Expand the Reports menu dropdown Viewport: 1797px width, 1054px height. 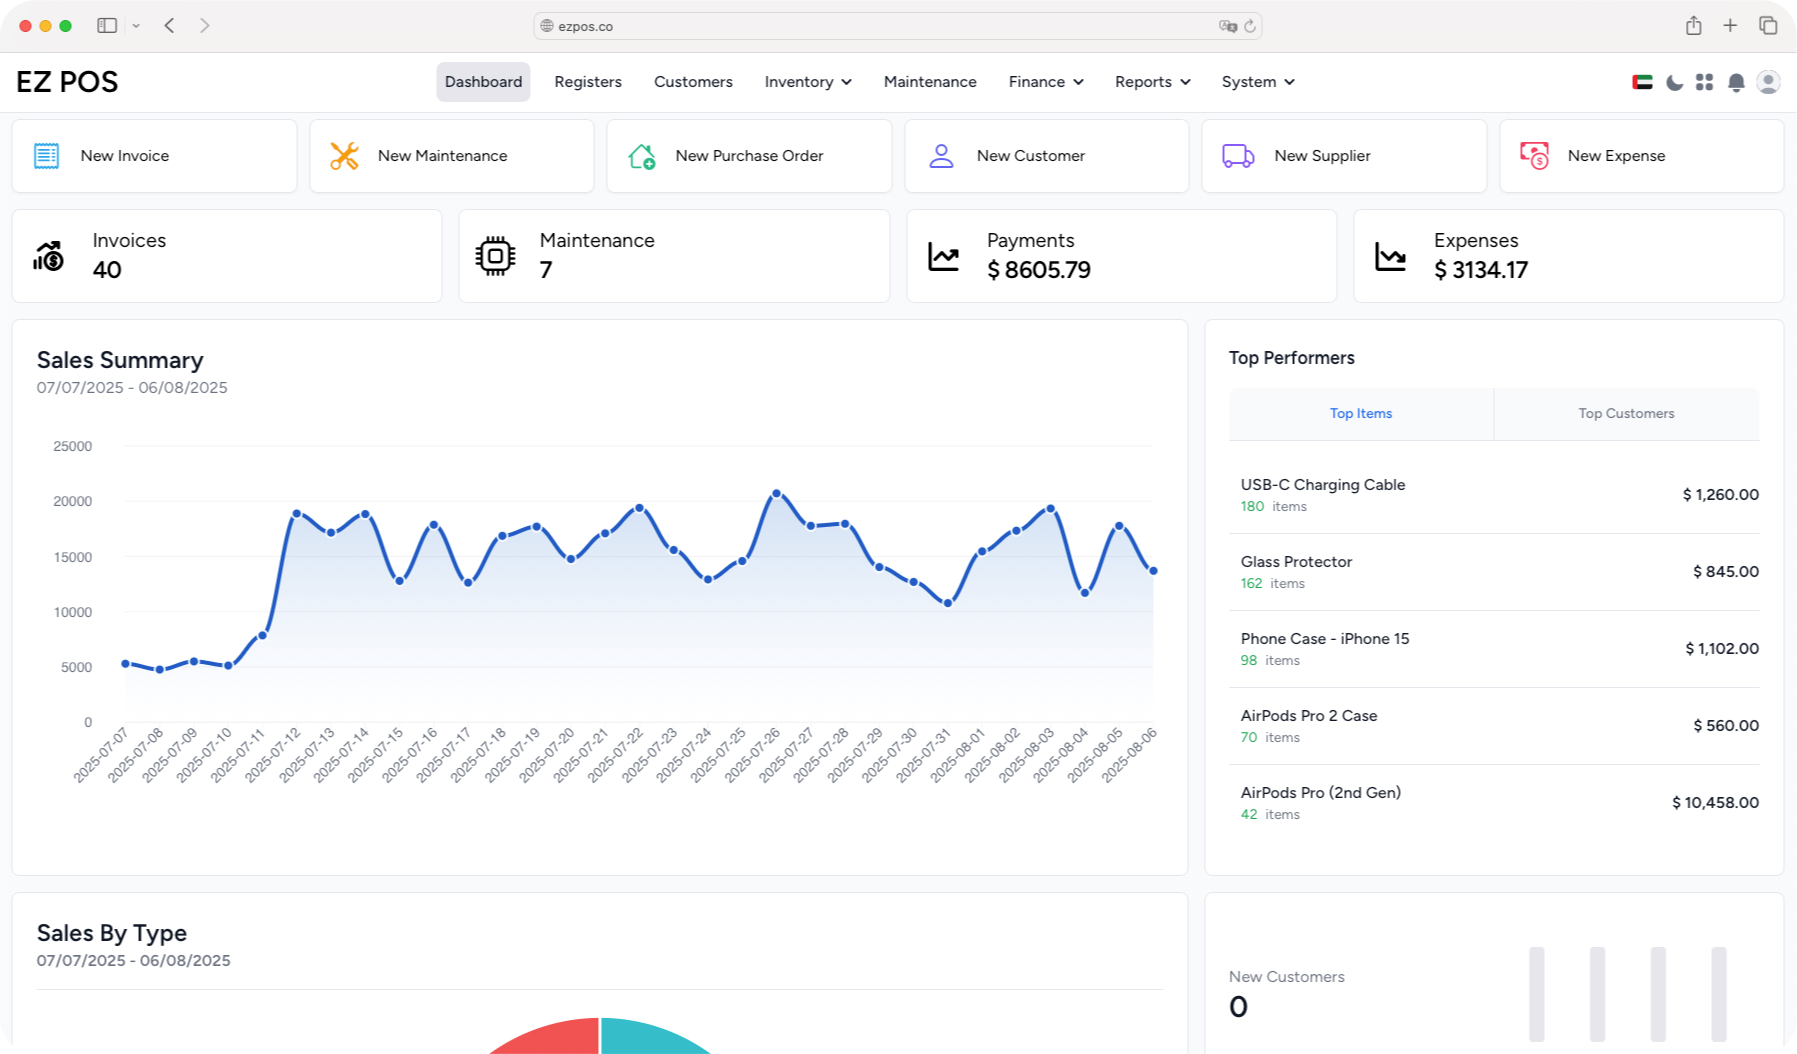click(x=1153, y=82)
